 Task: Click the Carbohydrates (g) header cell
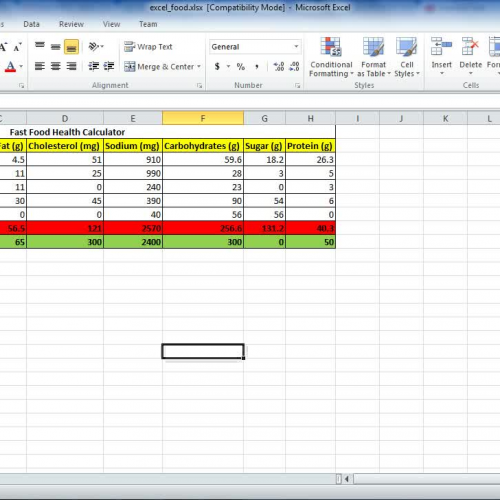pos(203,146)
